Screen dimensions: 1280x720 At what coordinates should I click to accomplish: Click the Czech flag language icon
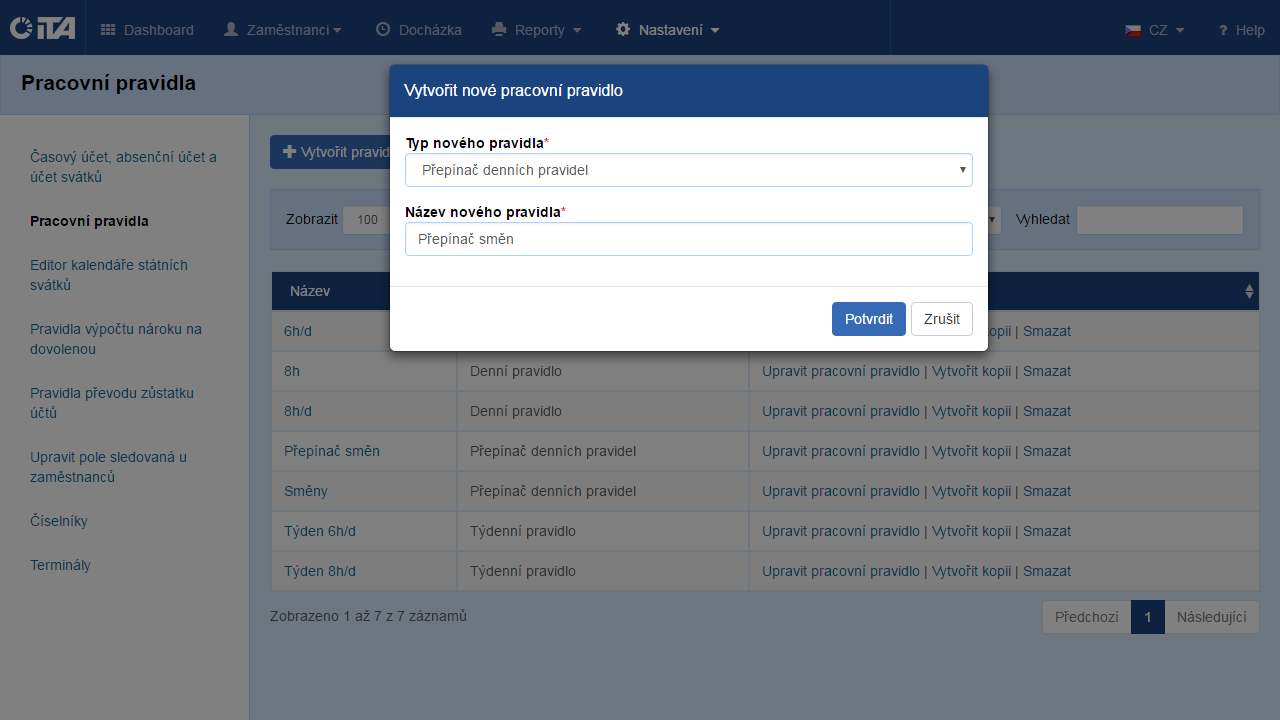point(1133,30)
